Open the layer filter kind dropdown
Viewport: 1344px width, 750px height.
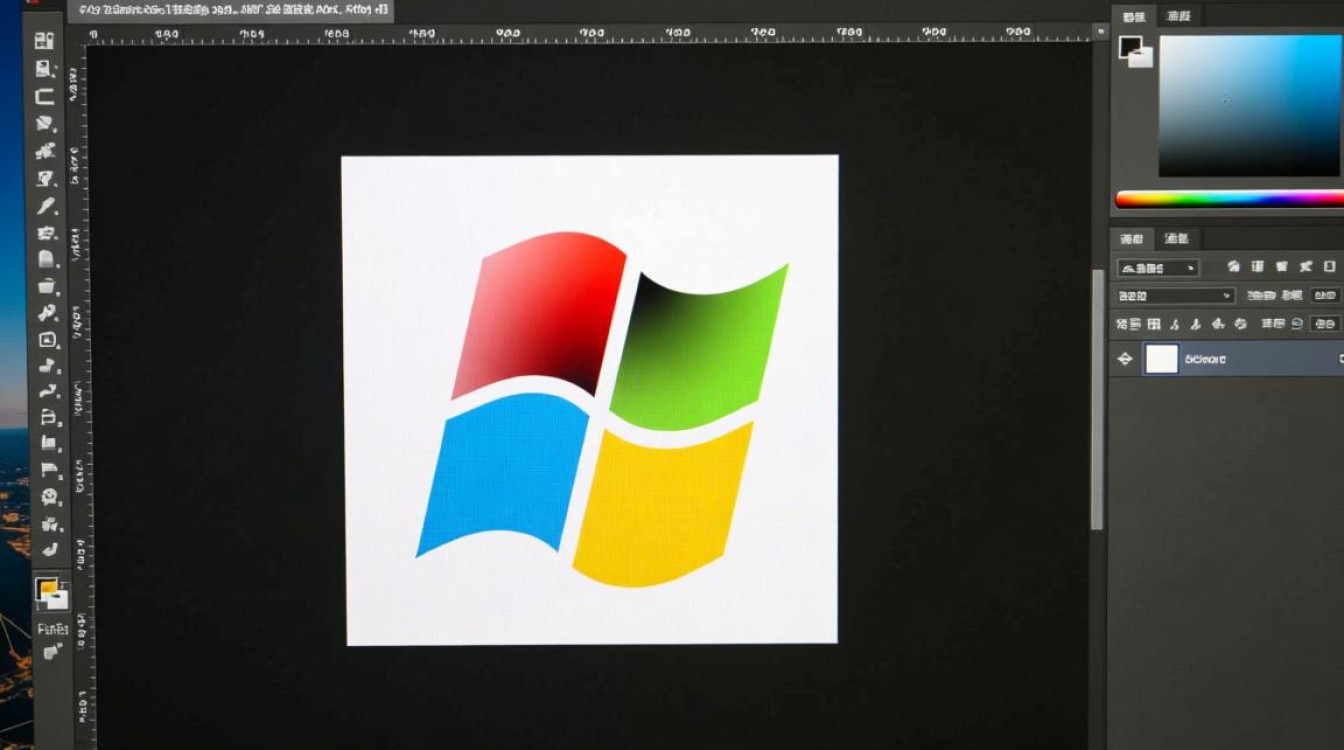1157,268
